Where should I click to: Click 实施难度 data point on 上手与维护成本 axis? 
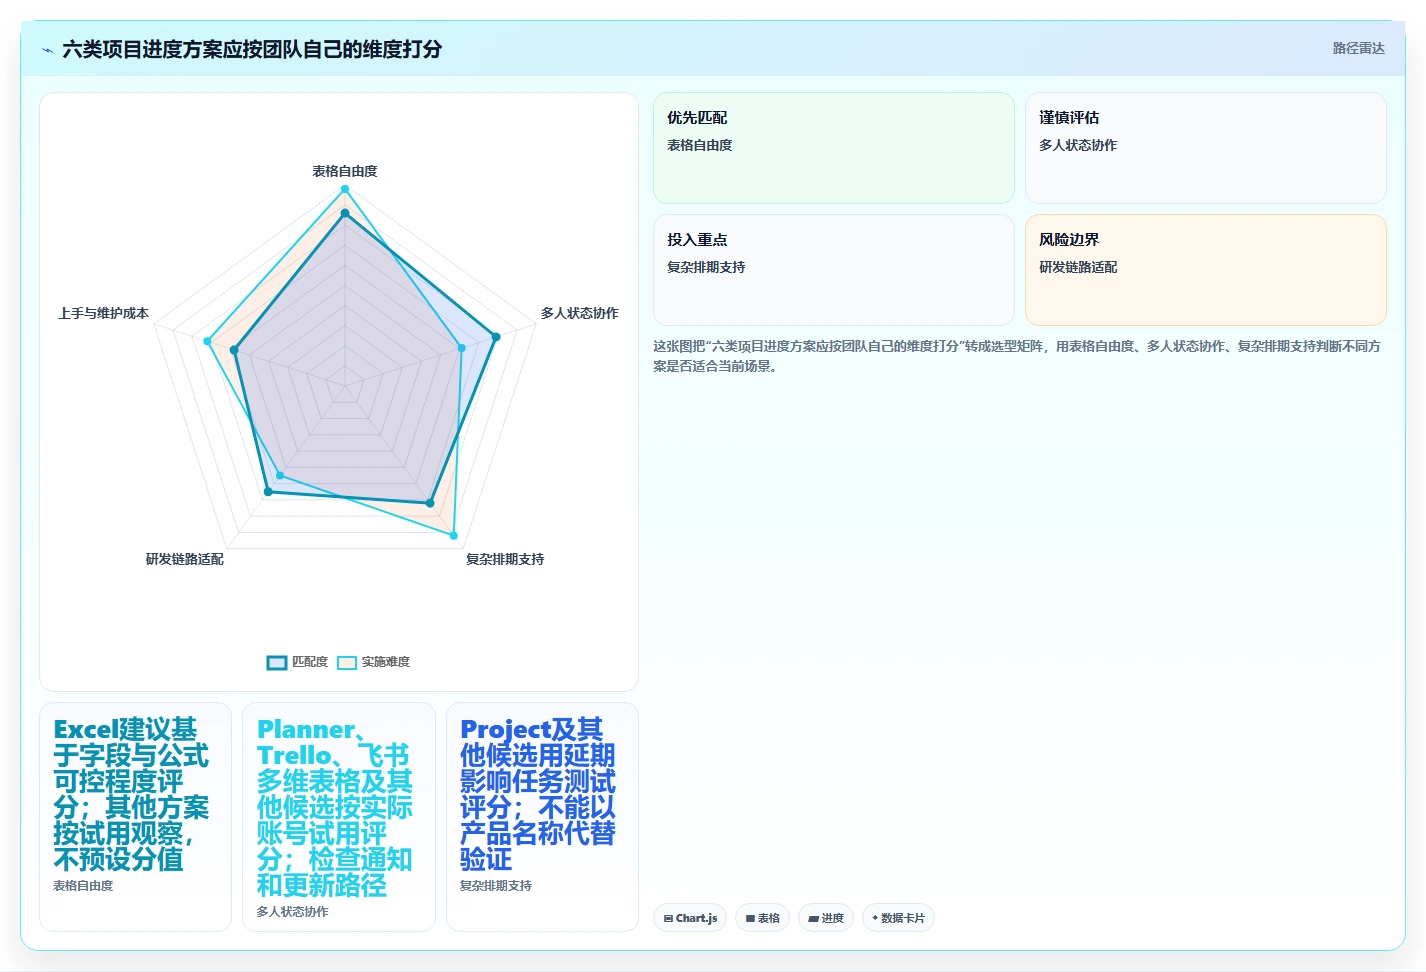(208, 342)
